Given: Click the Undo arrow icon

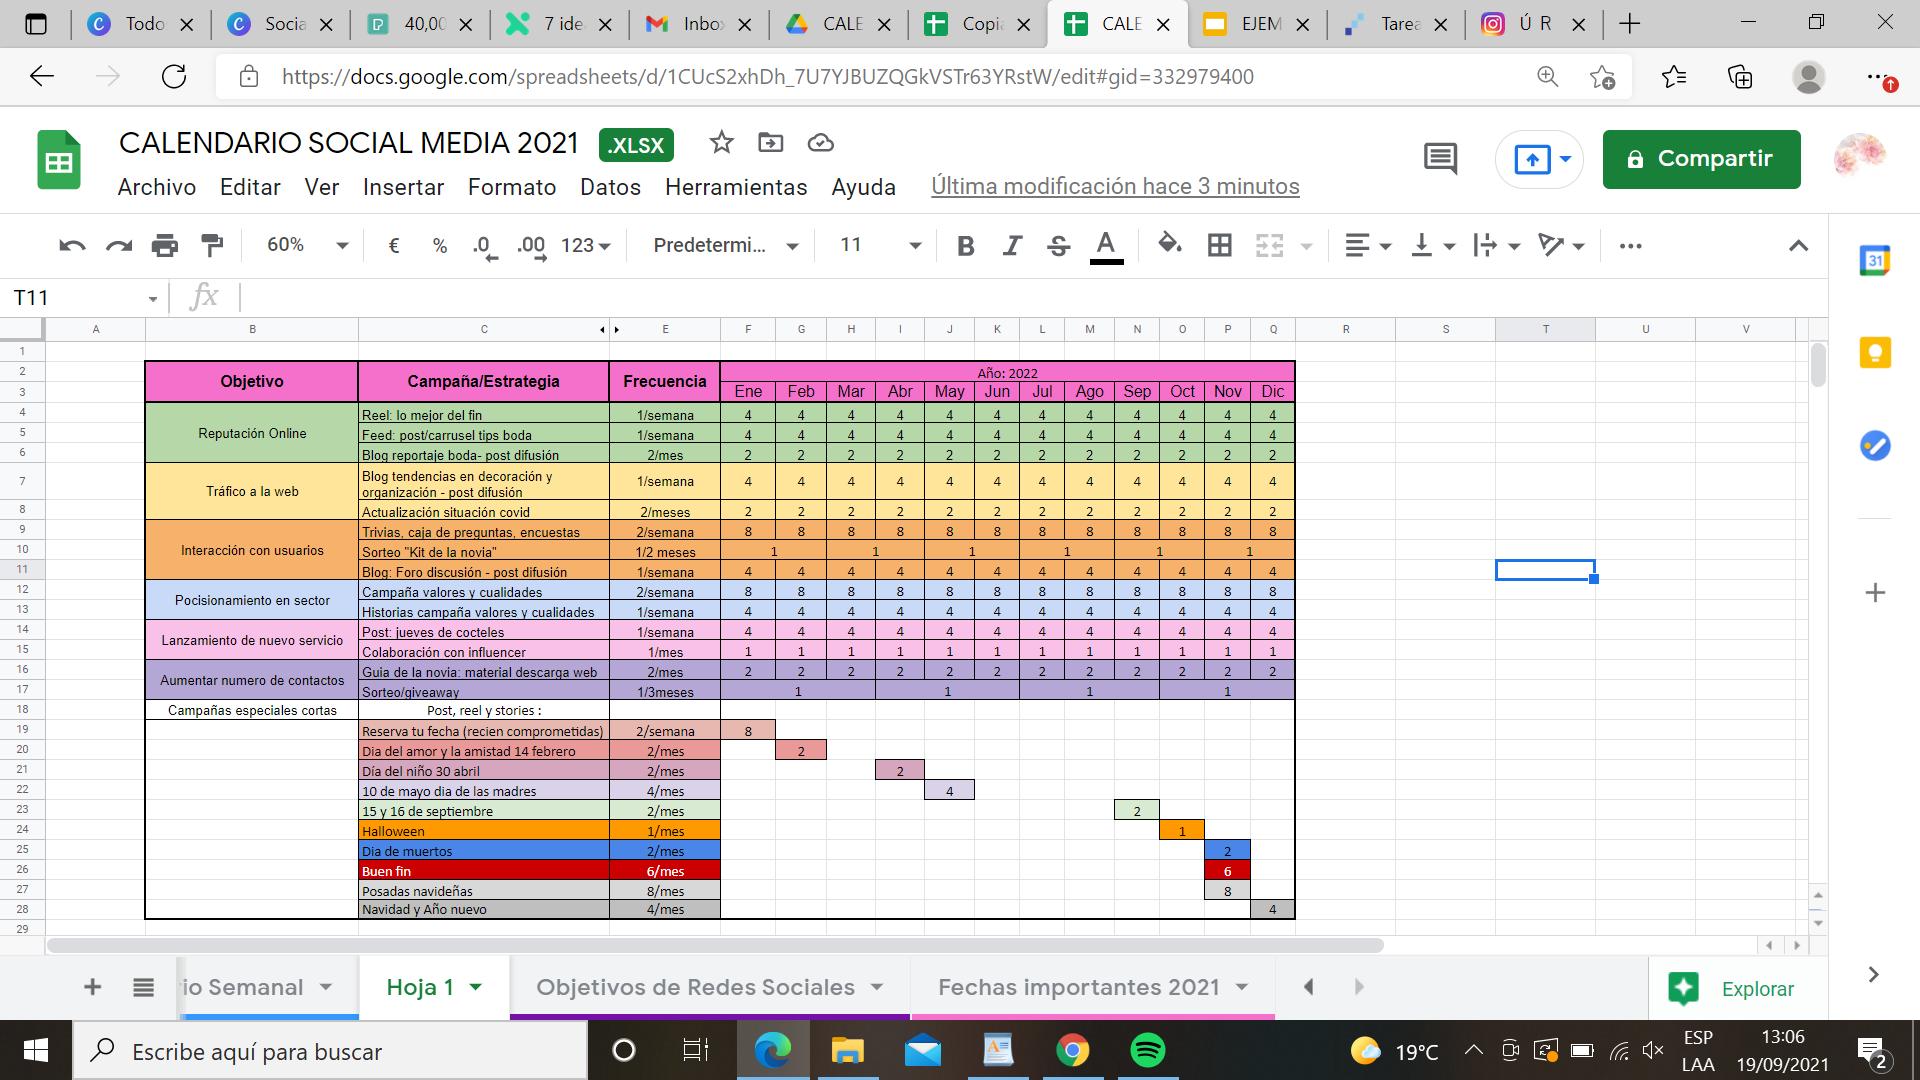Looking at the screenshot, I should click(x=72, y=246).
